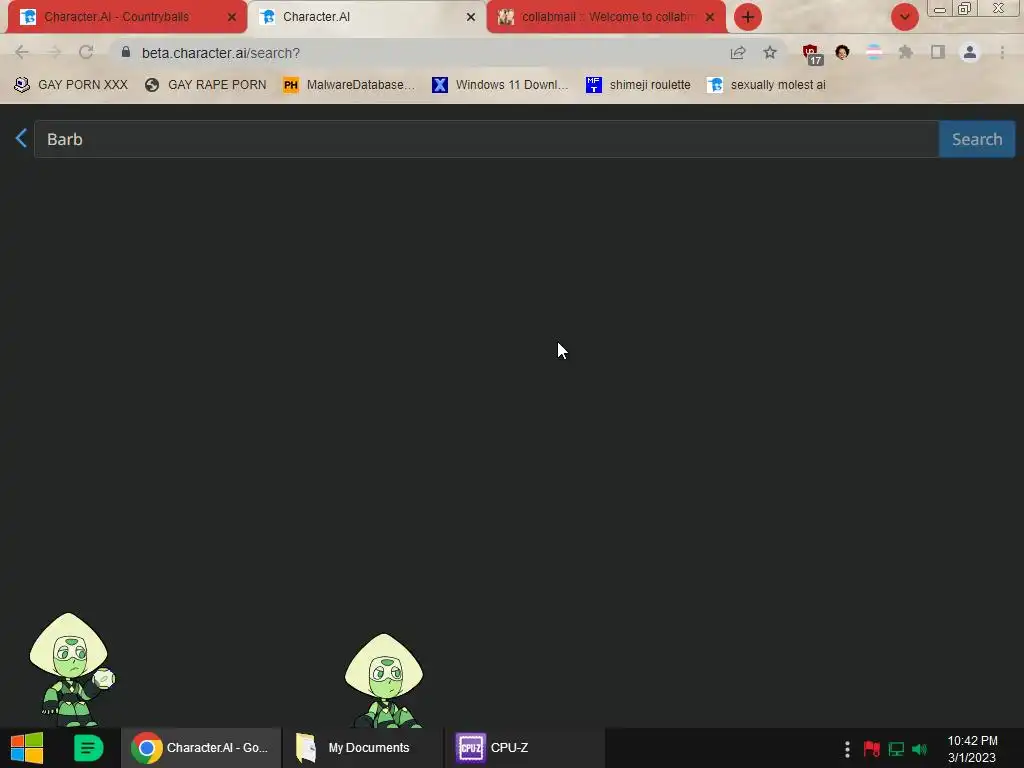Open the Chrome three-dot menu
Screen dimensions: 1024x768
click(1002, 52)
